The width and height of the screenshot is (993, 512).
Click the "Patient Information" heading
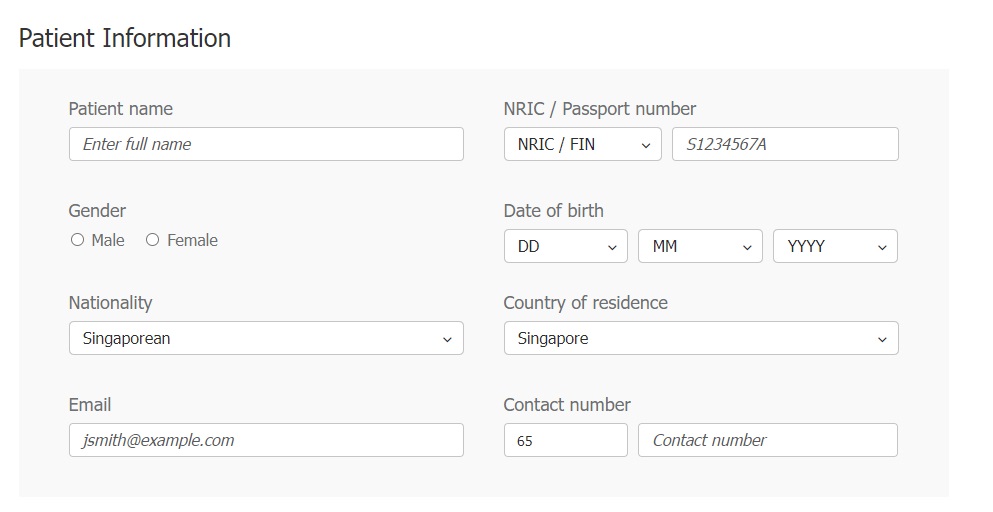tap(125, 38)
